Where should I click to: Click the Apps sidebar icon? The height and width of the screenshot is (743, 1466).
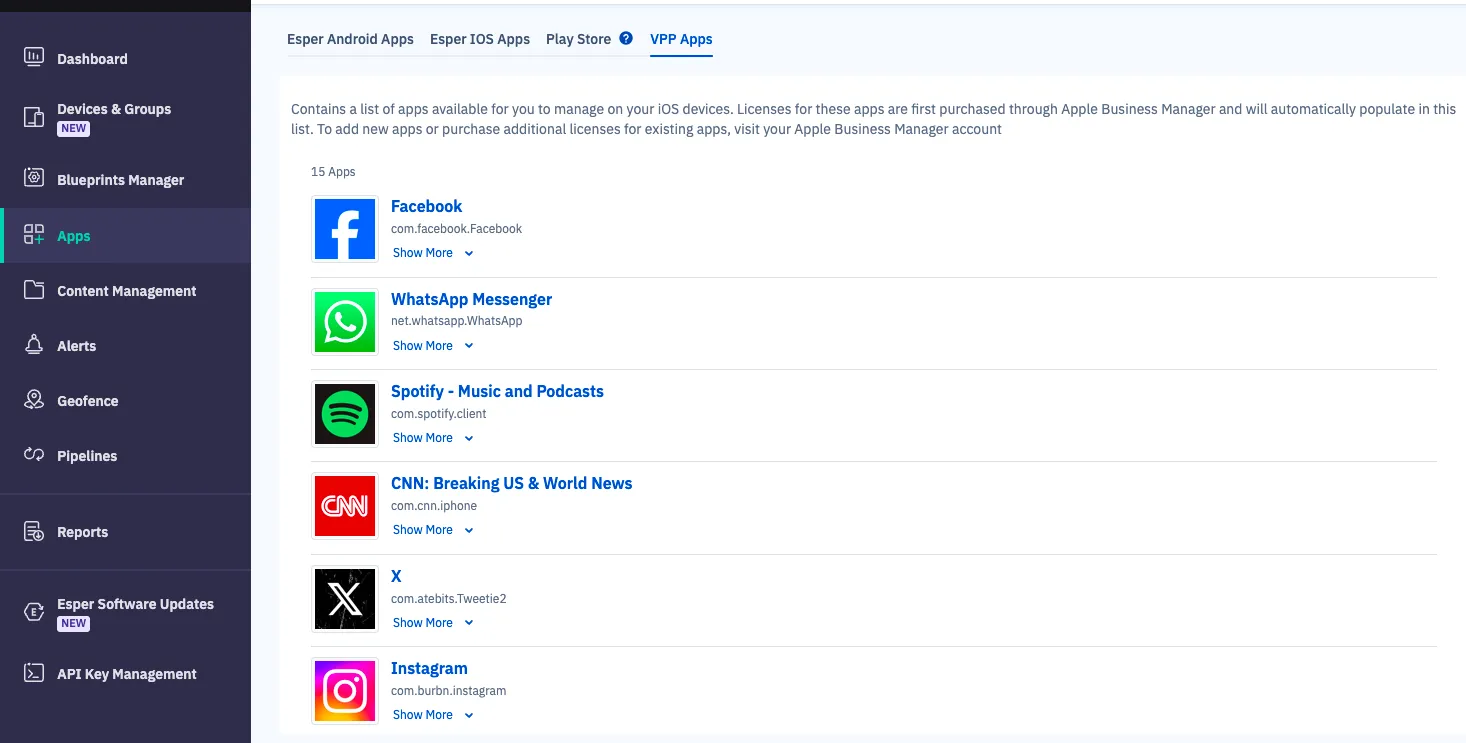[33, 235]
